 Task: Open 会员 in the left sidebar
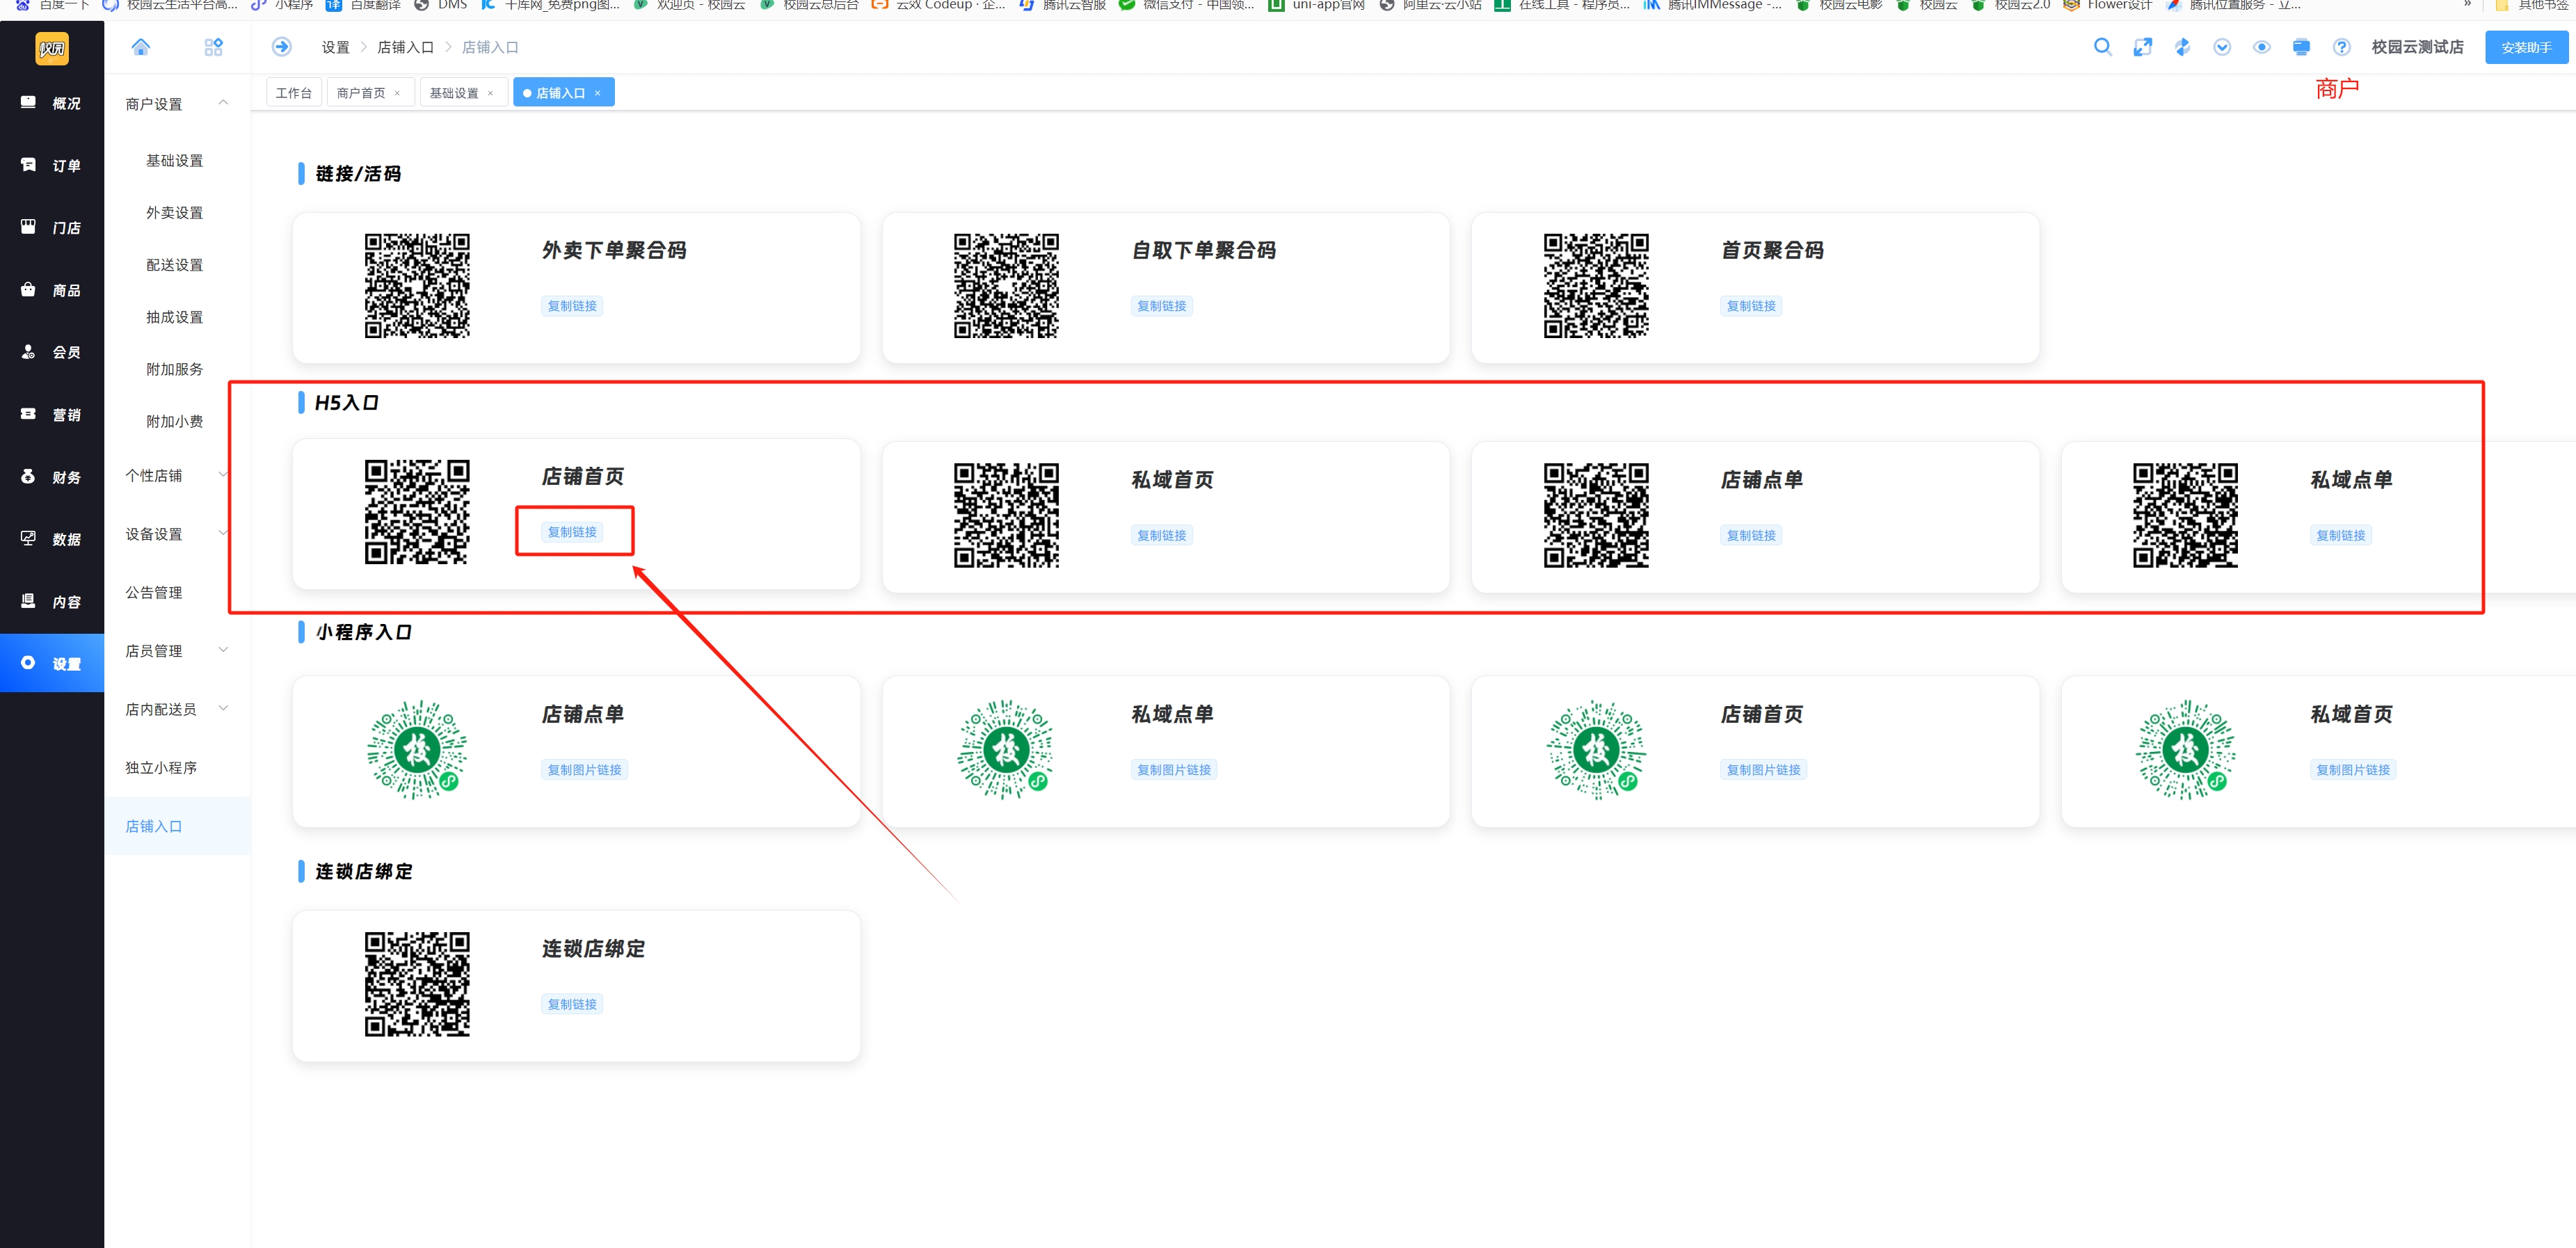coord(52,352)
